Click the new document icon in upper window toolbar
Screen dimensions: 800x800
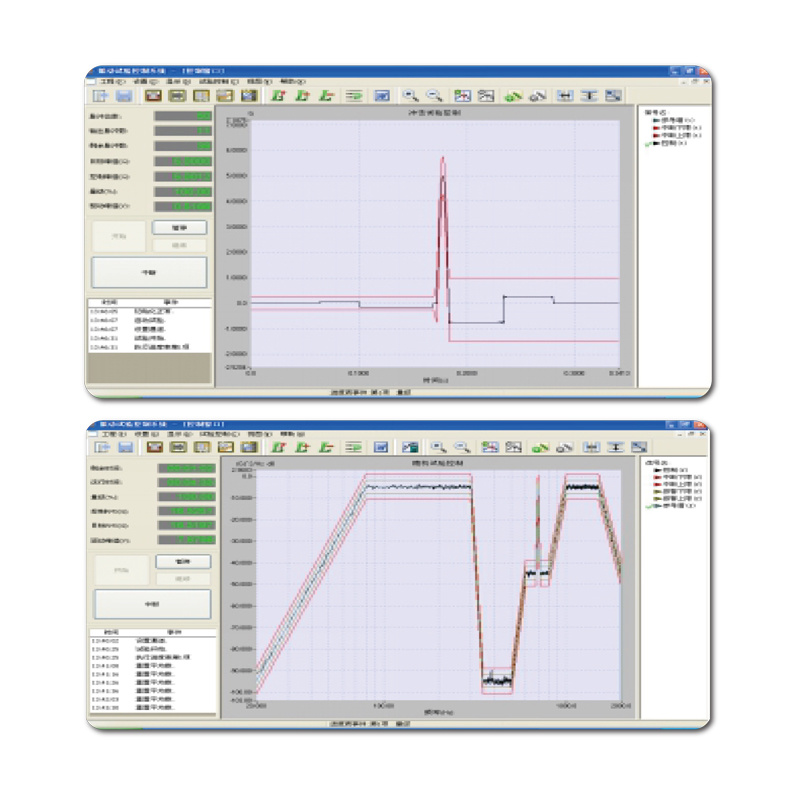101,96
